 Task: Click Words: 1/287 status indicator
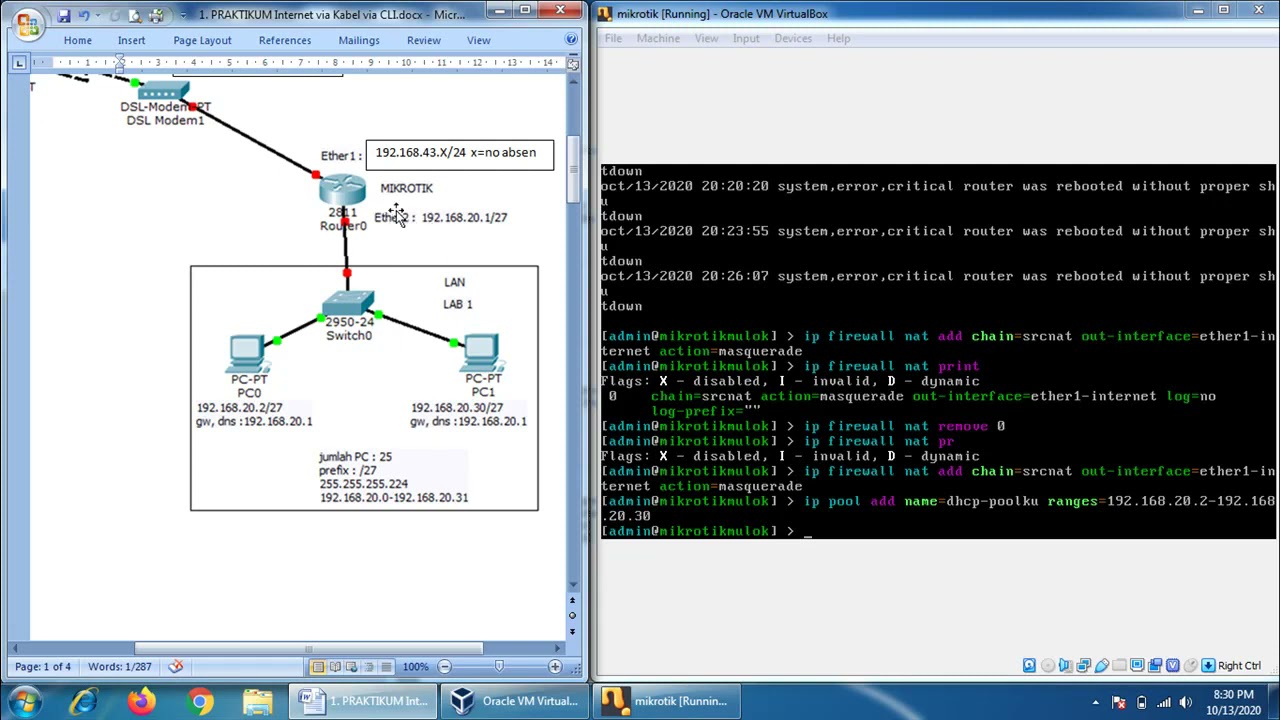coord(120,667)
